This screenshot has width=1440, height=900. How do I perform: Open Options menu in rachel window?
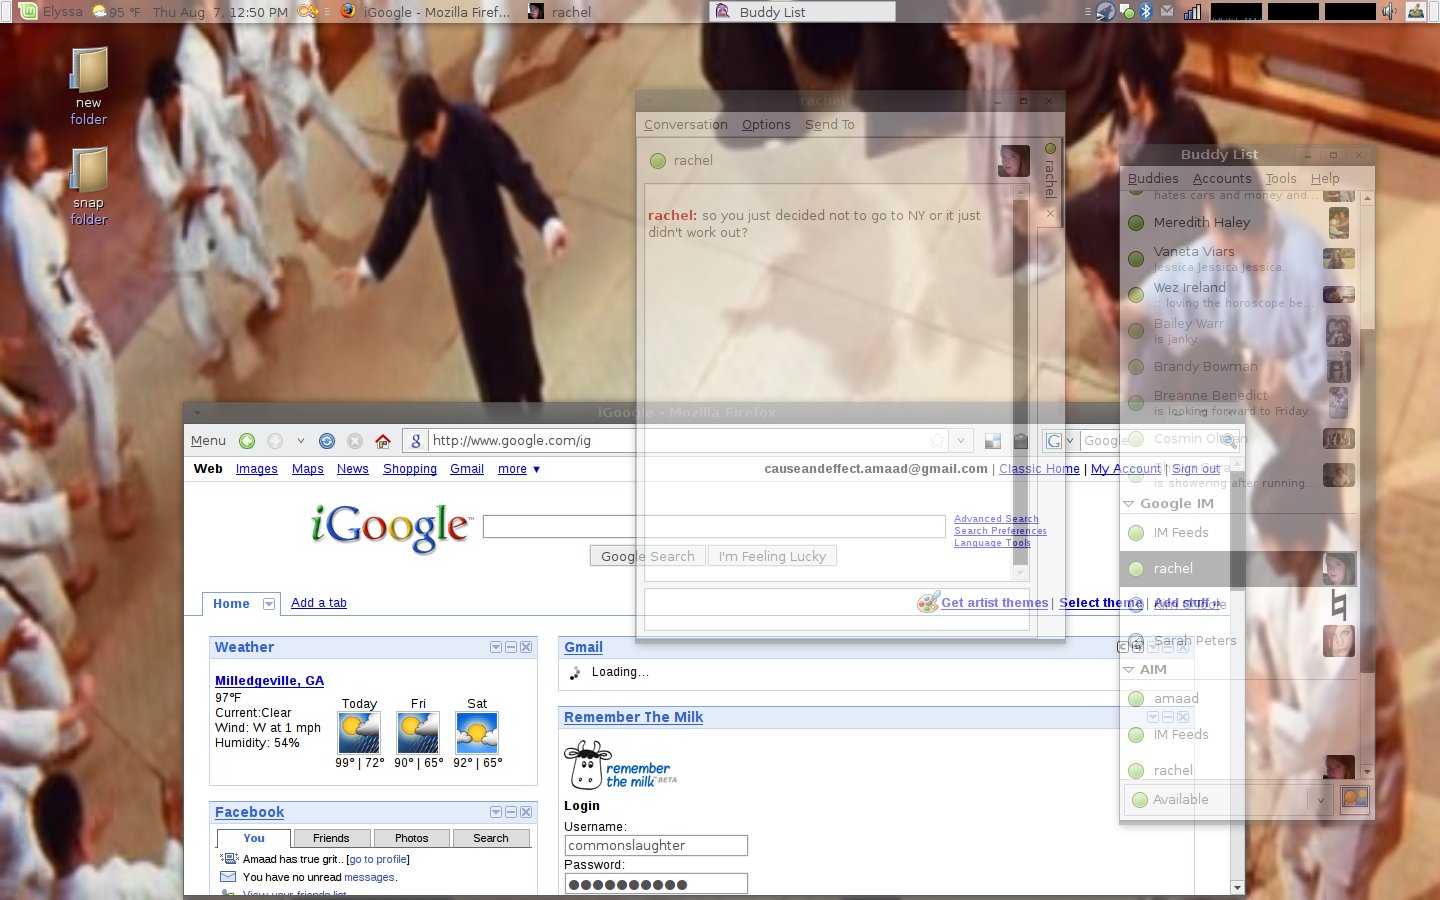click(766, 125)
